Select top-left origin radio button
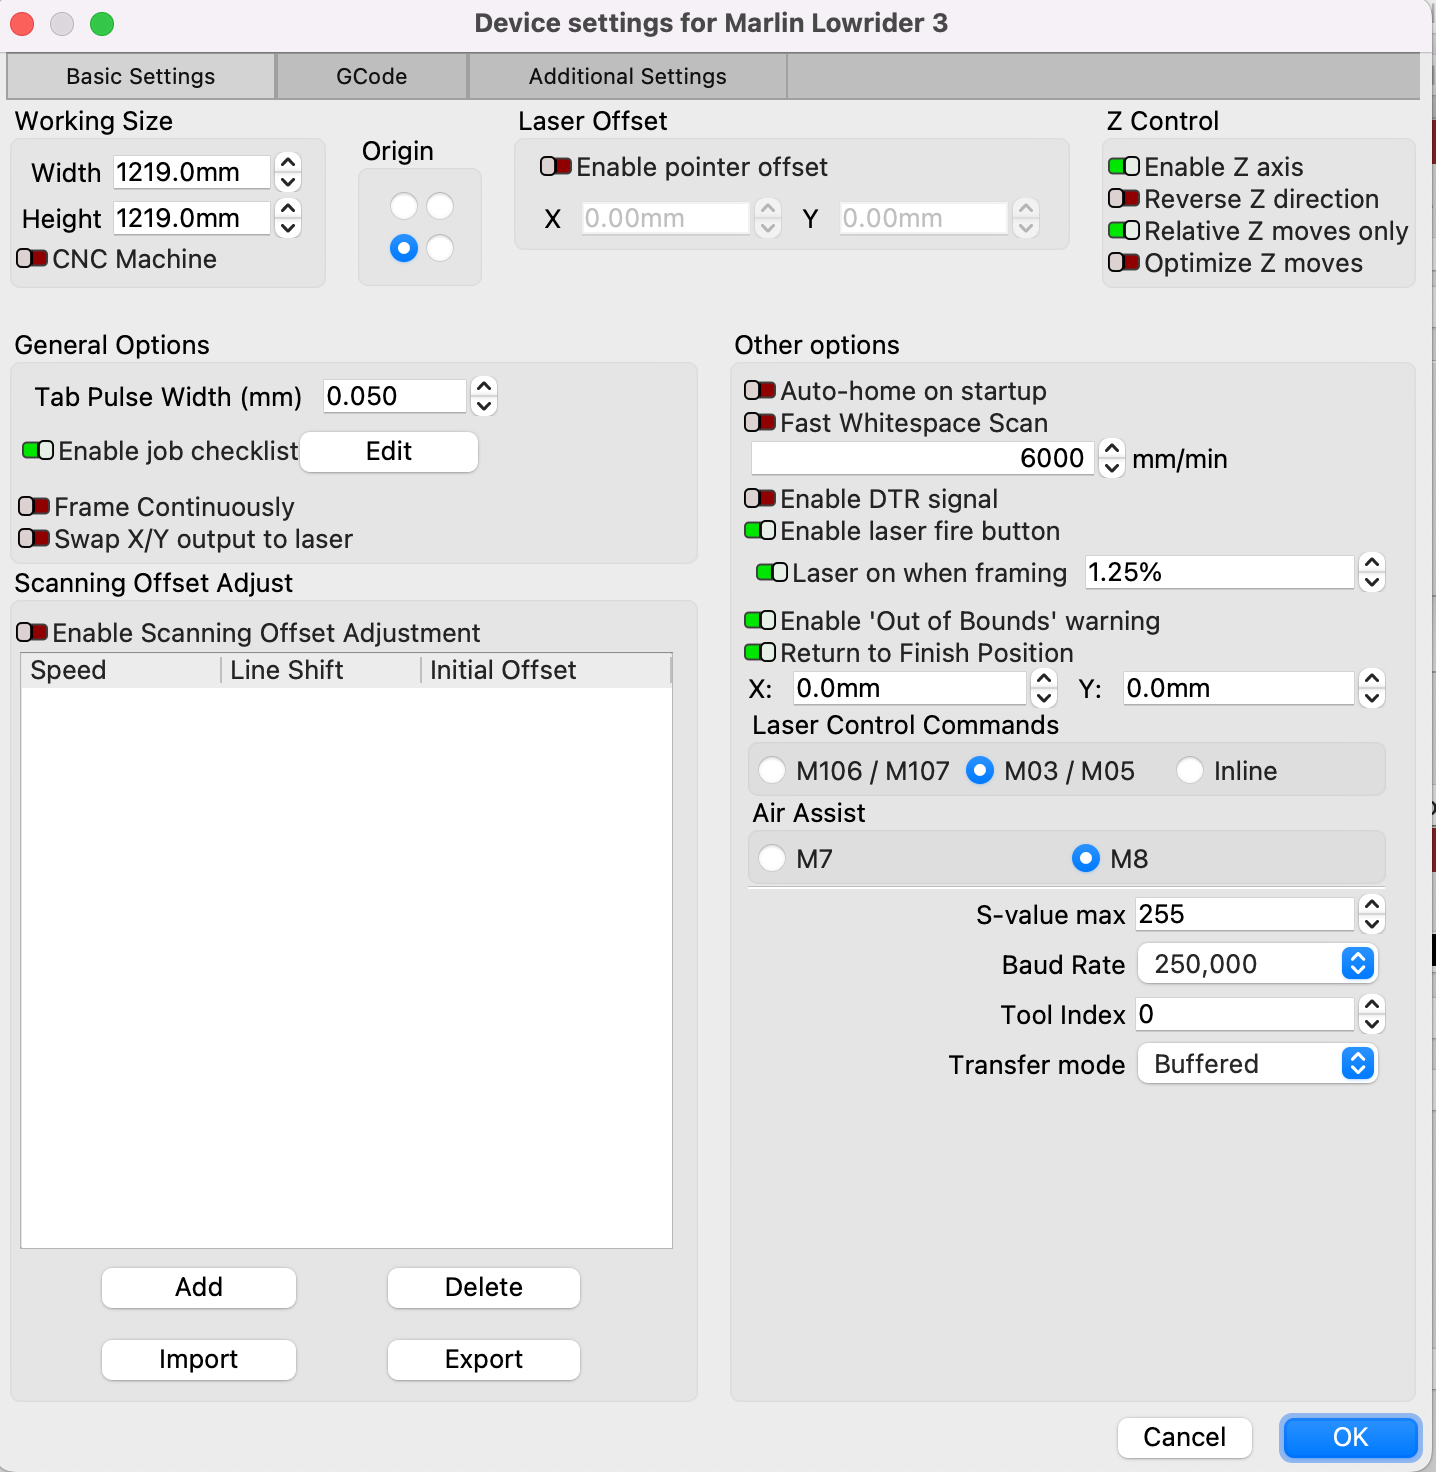 pyautogui.click(x=404, y=206)
